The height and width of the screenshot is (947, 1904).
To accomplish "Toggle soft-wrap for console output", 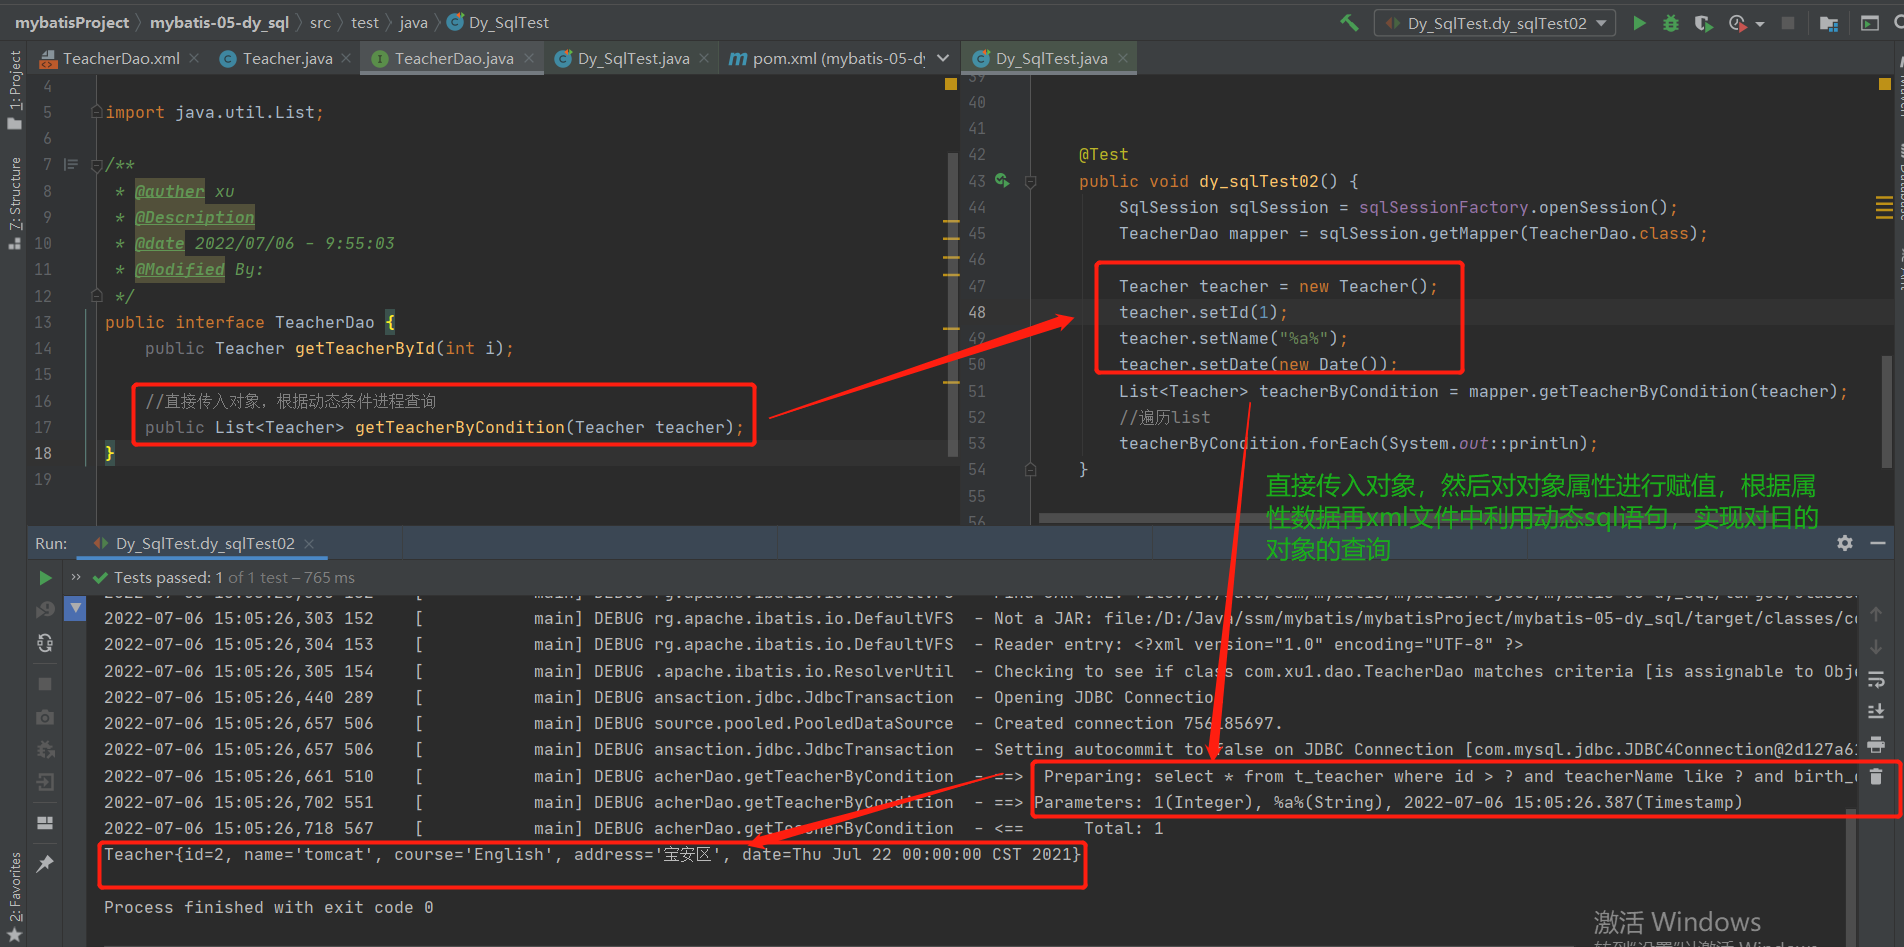I will [x=1876, y=680].
